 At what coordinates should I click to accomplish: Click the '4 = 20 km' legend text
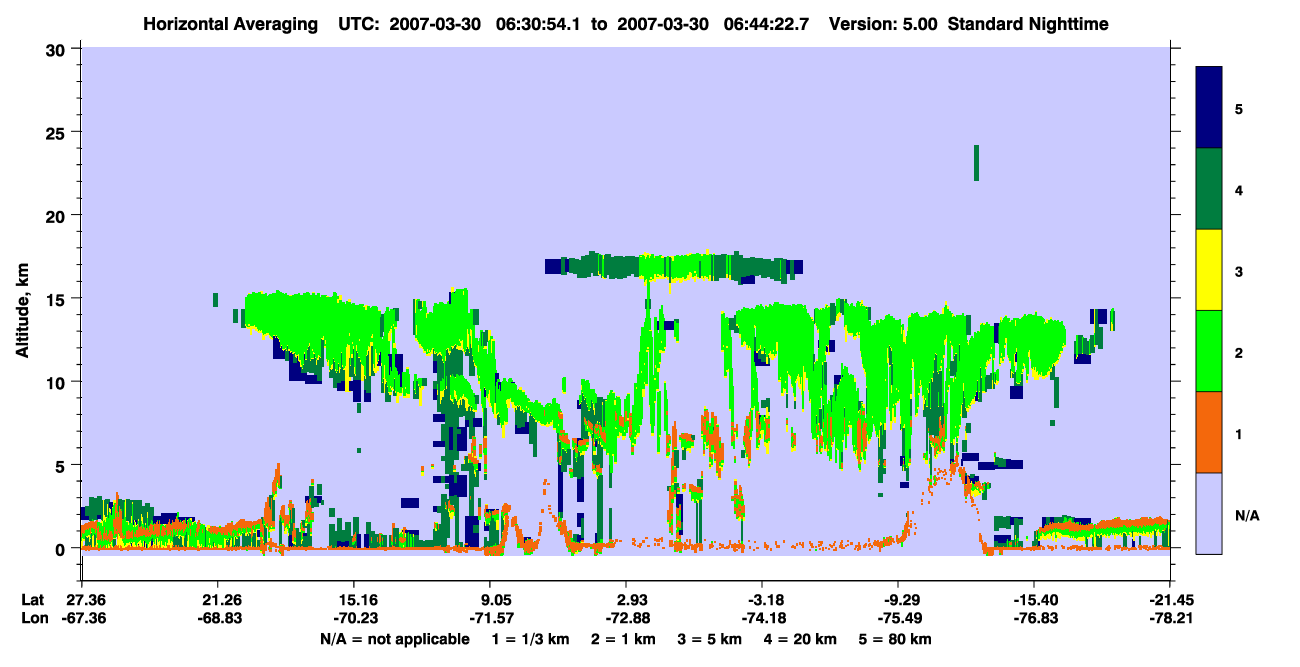point(799,639)
